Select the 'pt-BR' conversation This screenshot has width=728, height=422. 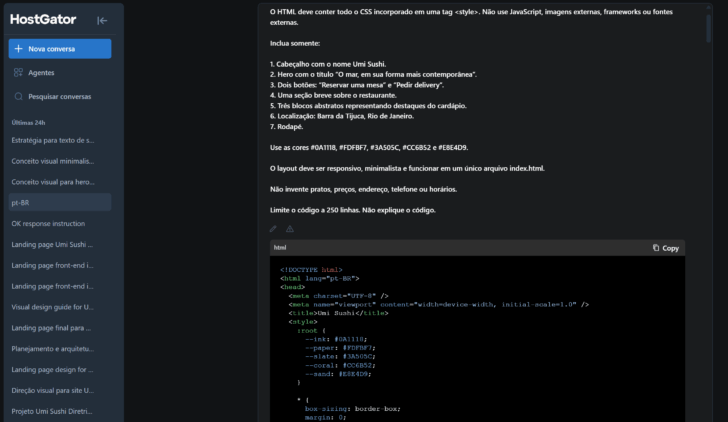pos(60,202)
